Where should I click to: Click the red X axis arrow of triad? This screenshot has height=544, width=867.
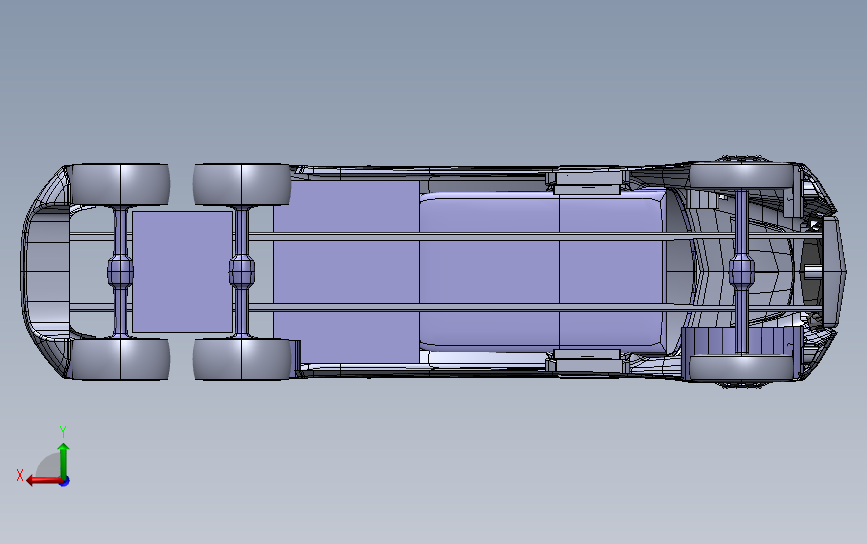tap(44, 480)
